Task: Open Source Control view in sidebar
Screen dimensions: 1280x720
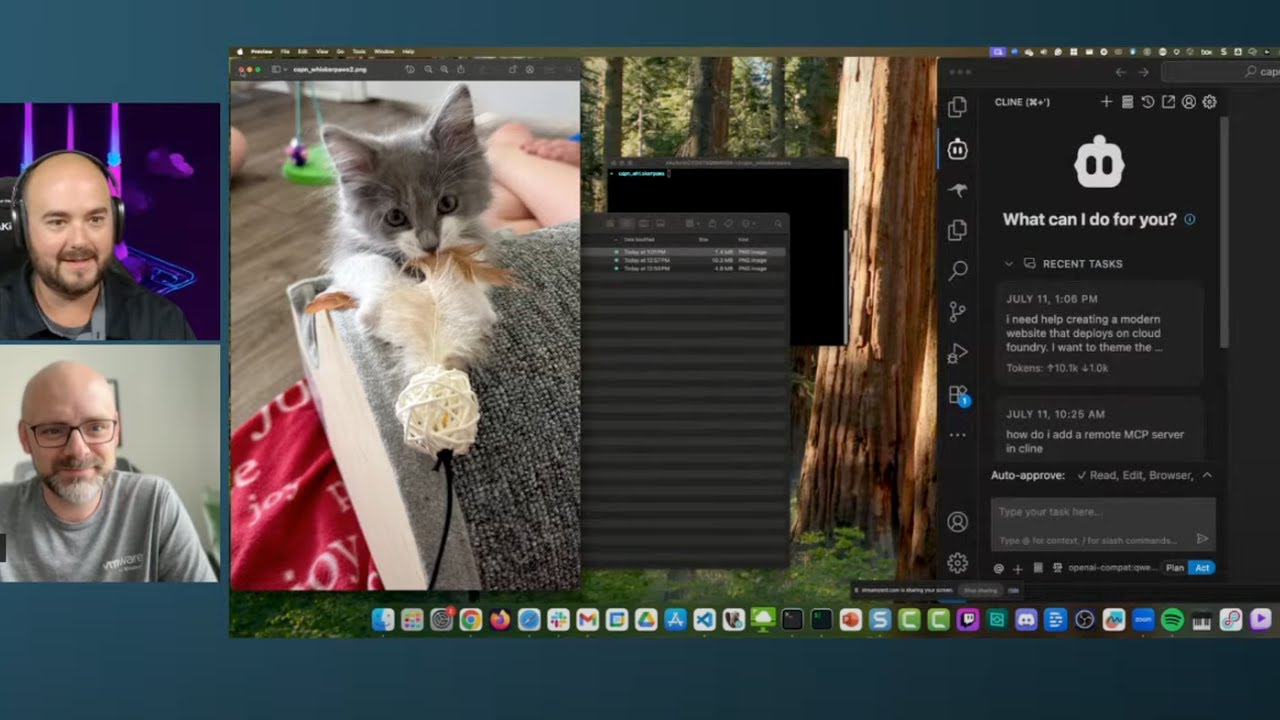Action: pyautogui.click(x=957, y=312)
